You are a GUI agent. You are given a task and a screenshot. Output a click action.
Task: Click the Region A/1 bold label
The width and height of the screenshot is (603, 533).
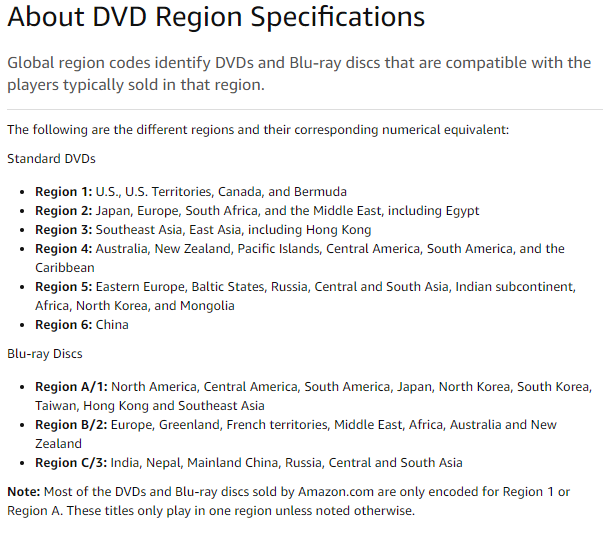[71, 386]
